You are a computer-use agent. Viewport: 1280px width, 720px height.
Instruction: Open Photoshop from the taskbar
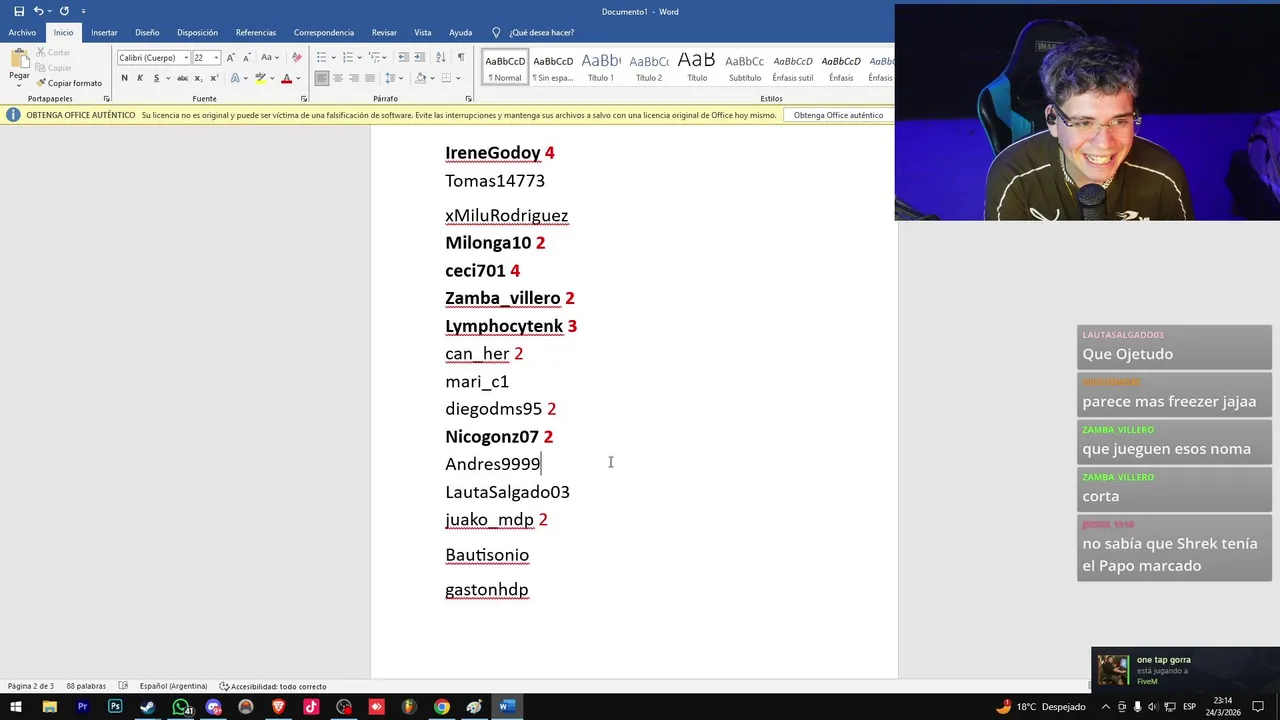tap(115, 707)
